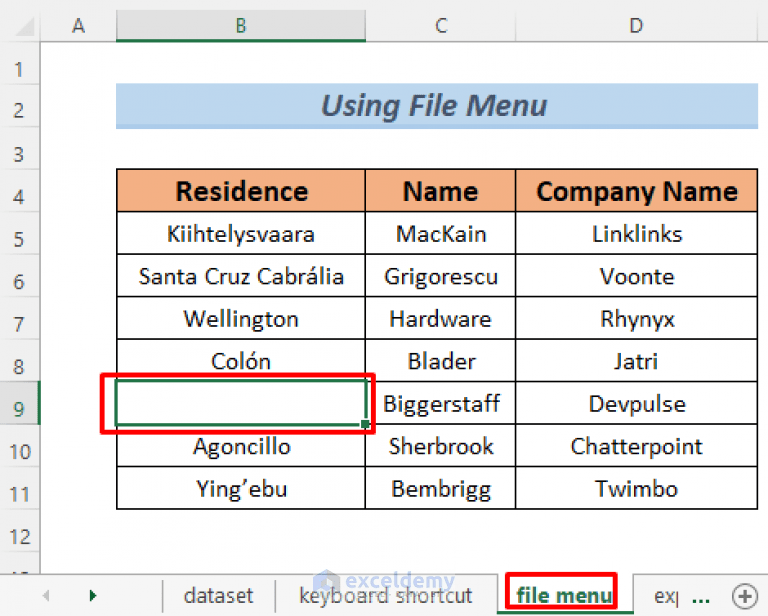This screenshot has width=768, height=616.
Task: Click the Using File Menu title cell
Action: [x=436, y=106]
